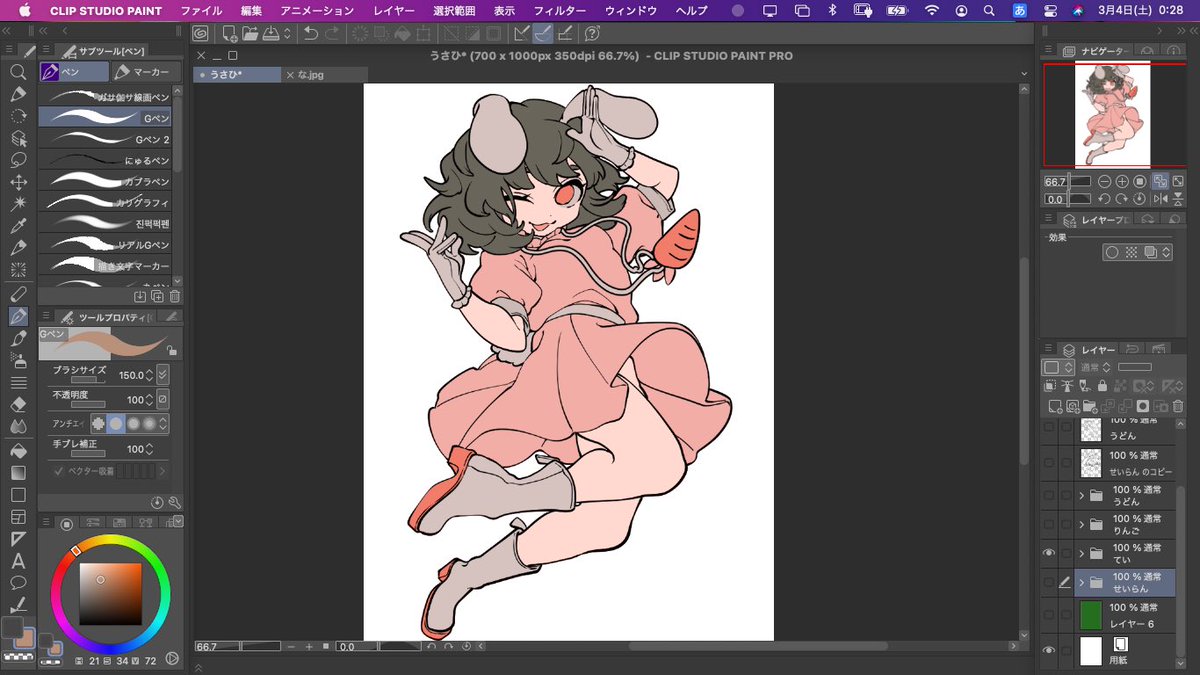Expand the りんご layer folder
The image size is (1200, 675).
[1081, 524]
